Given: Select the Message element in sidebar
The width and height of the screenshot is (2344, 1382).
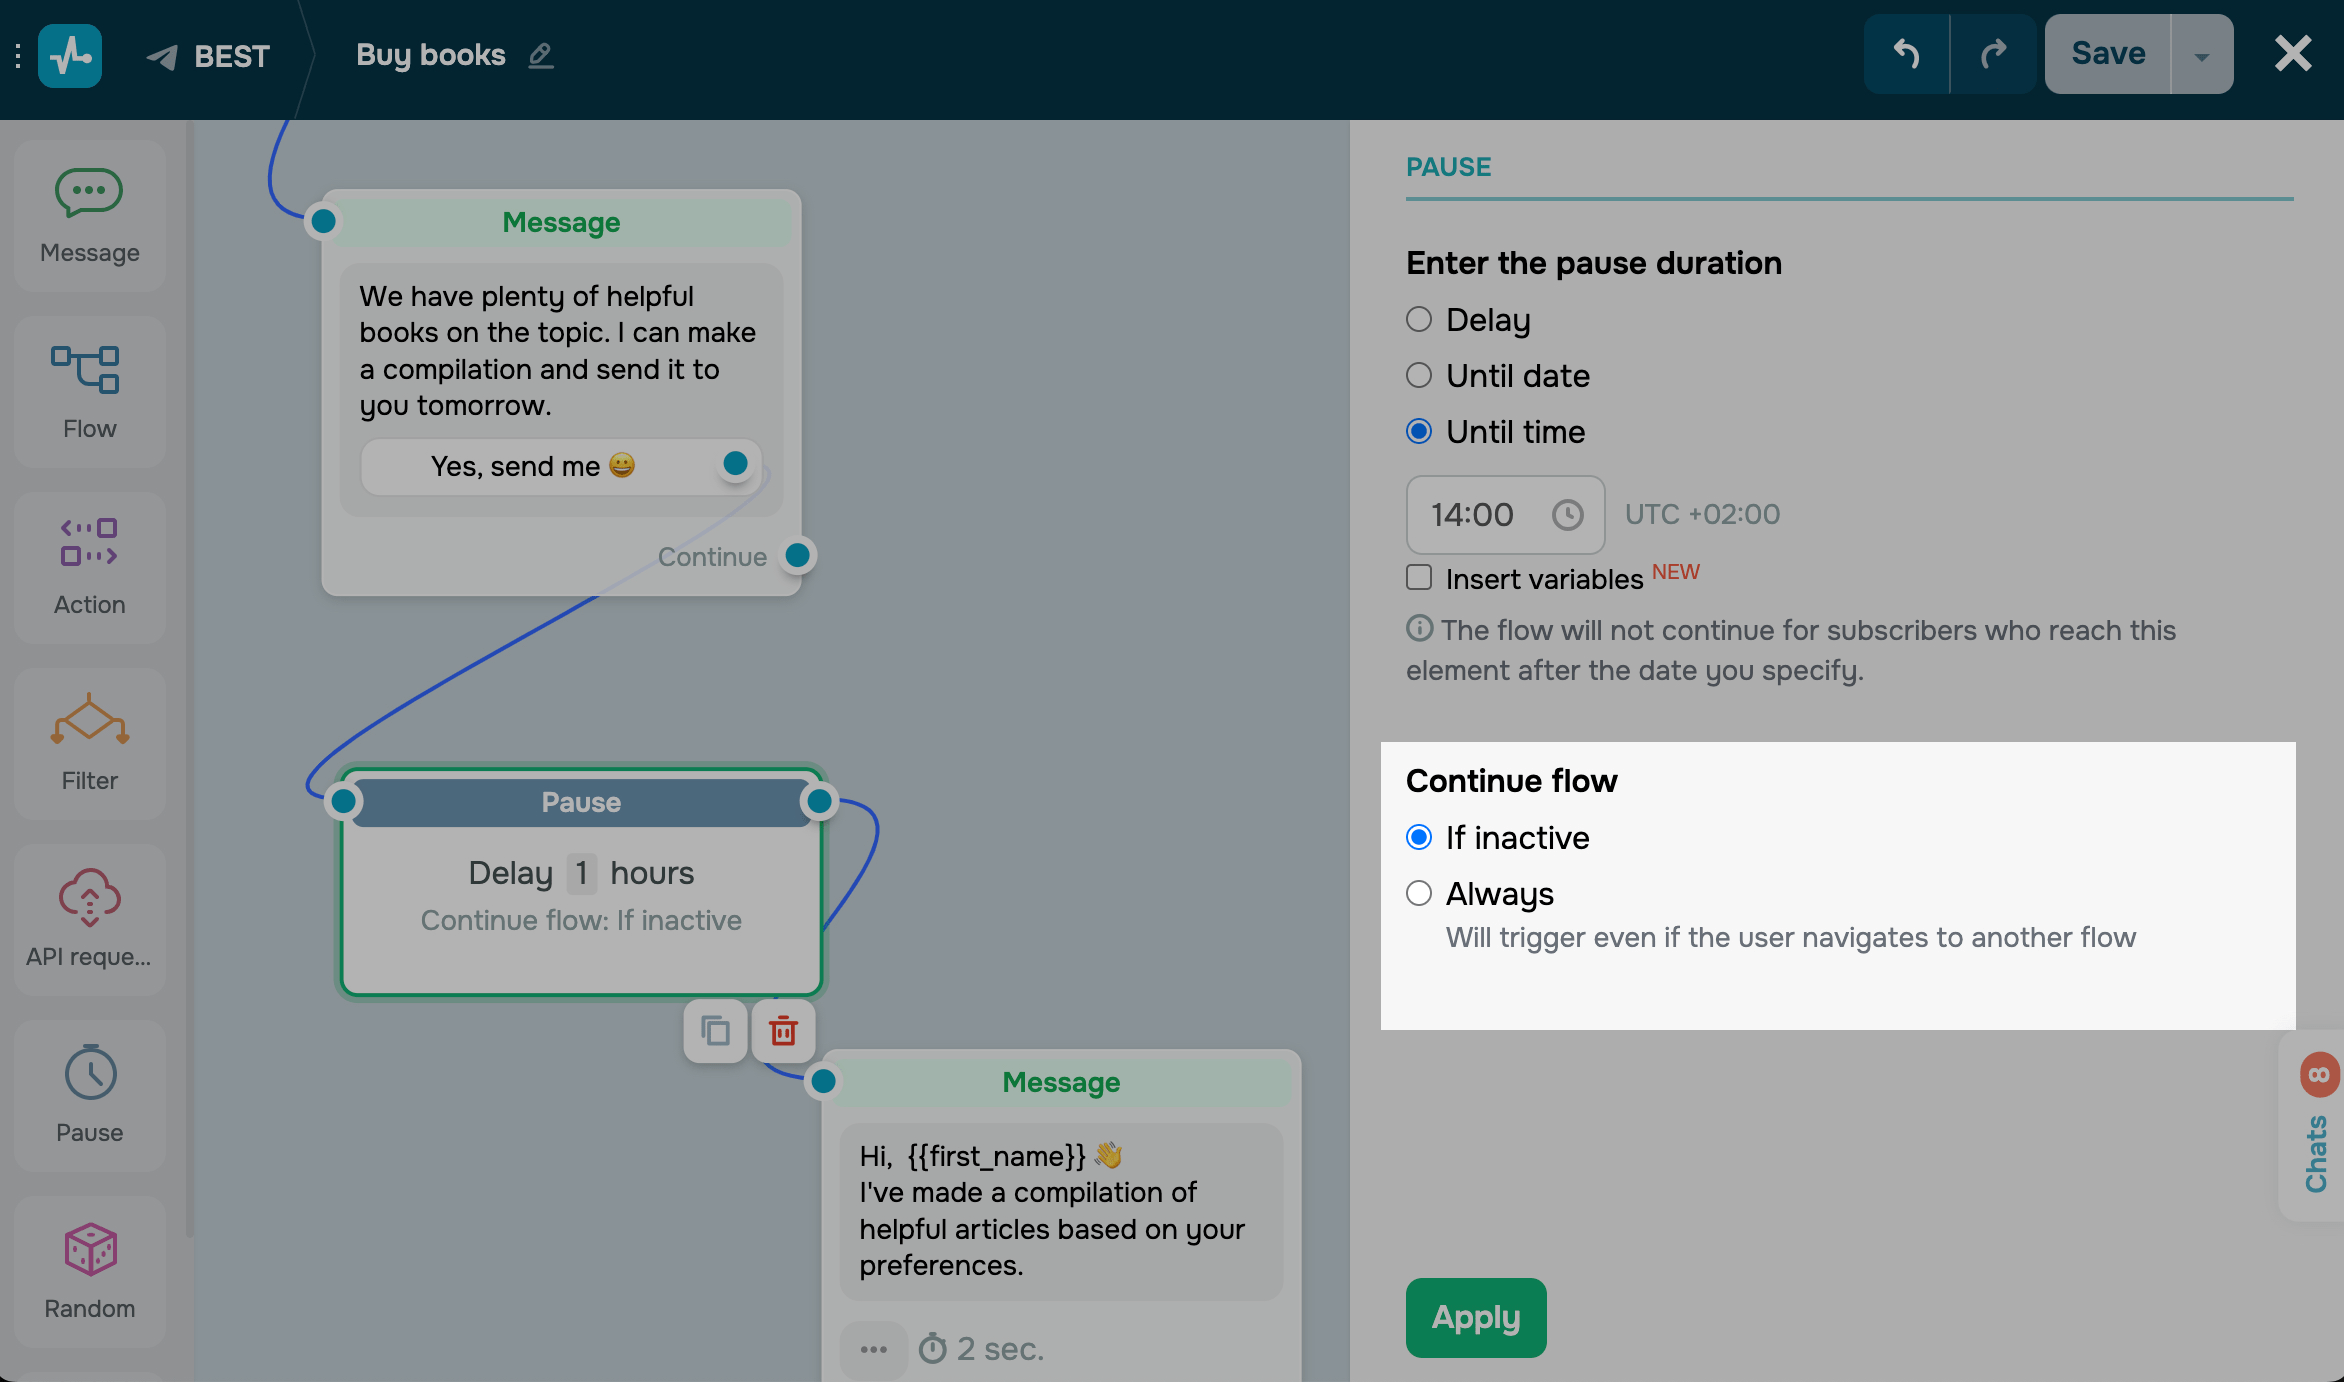Looking at the screenshot, I should (x=89, y=215).
